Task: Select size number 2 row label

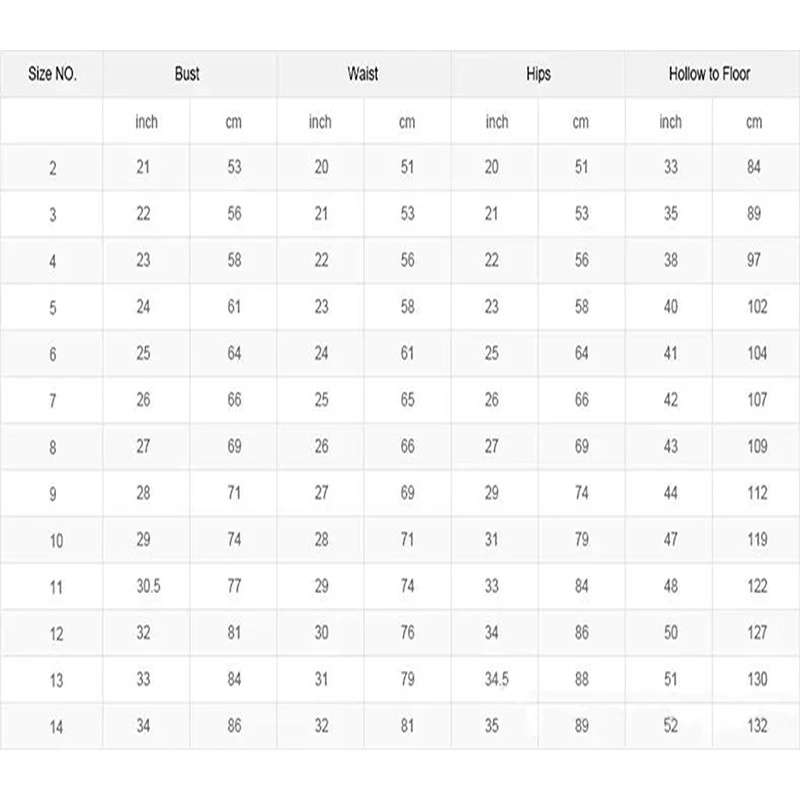Action: (53, 168)
